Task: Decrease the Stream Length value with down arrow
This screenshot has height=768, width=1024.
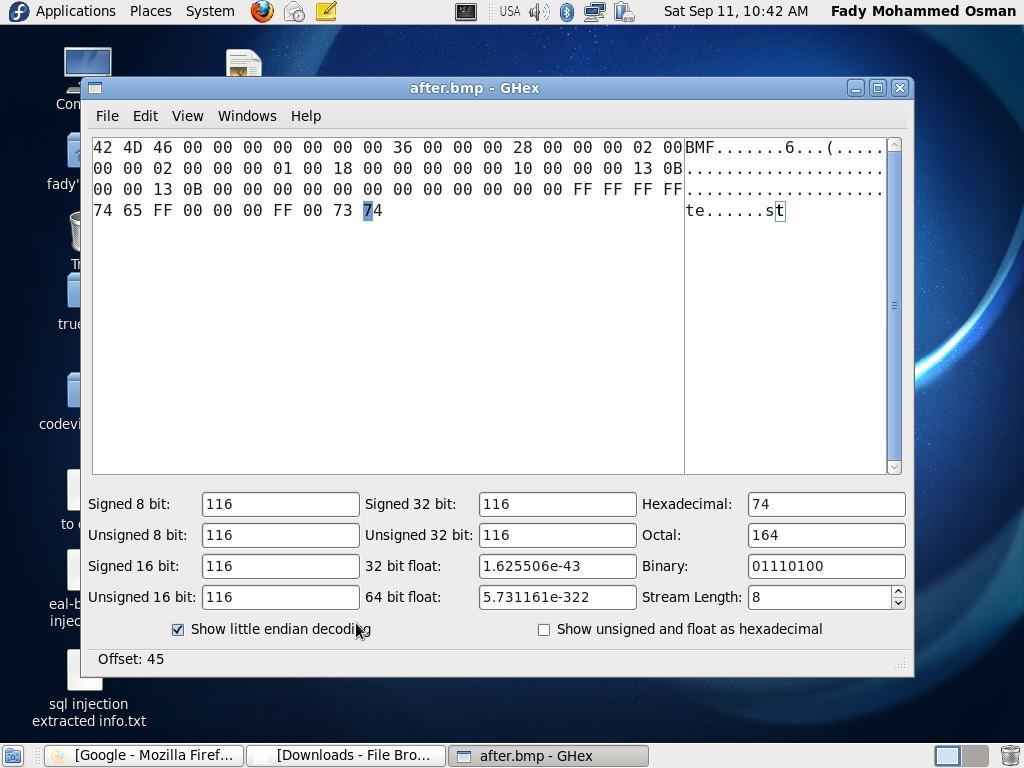Action: coord(898,603)
